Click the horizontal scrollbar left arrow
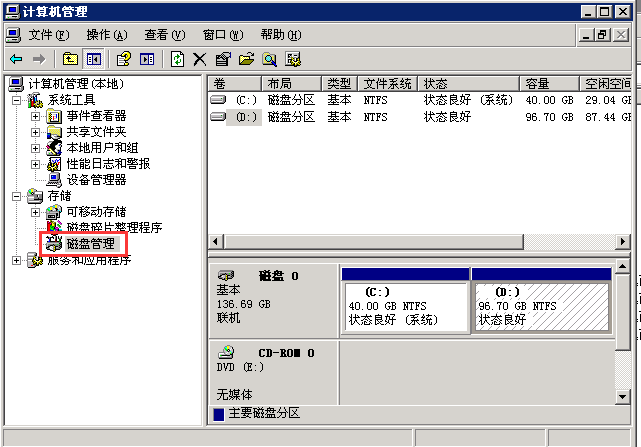 (216, 242)
